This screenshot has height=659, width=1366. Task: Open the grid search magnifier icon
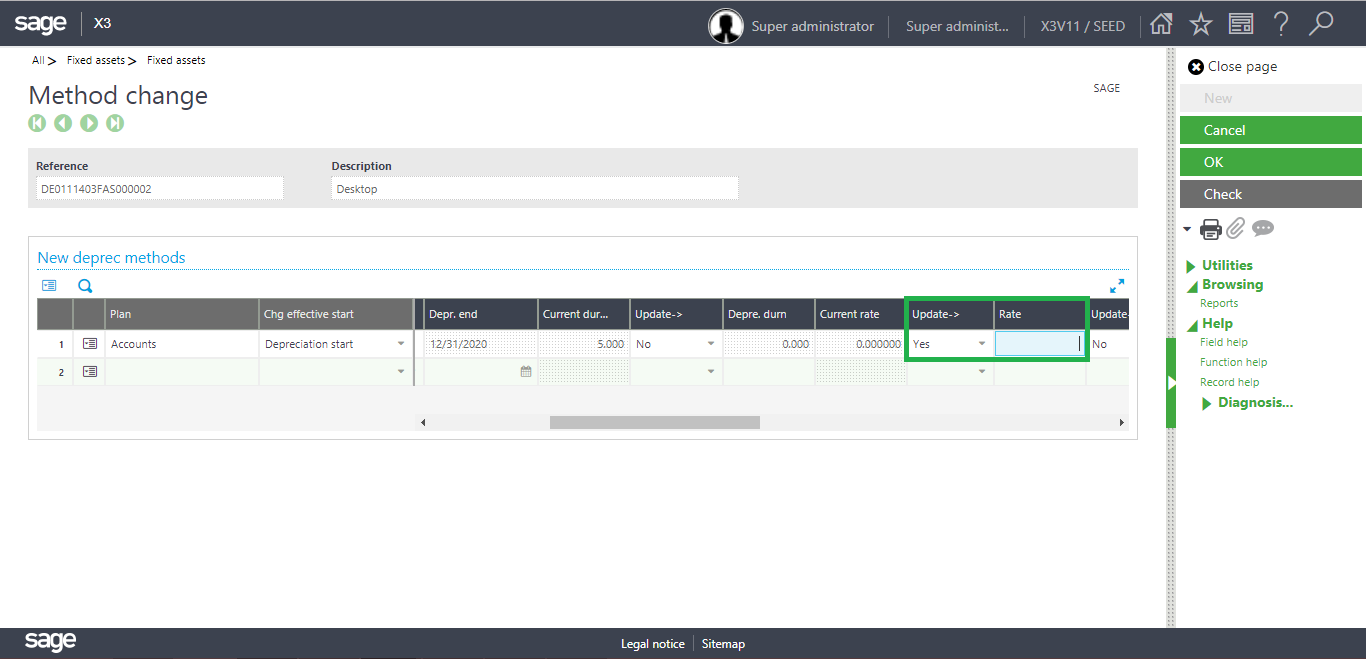[85, 285]
